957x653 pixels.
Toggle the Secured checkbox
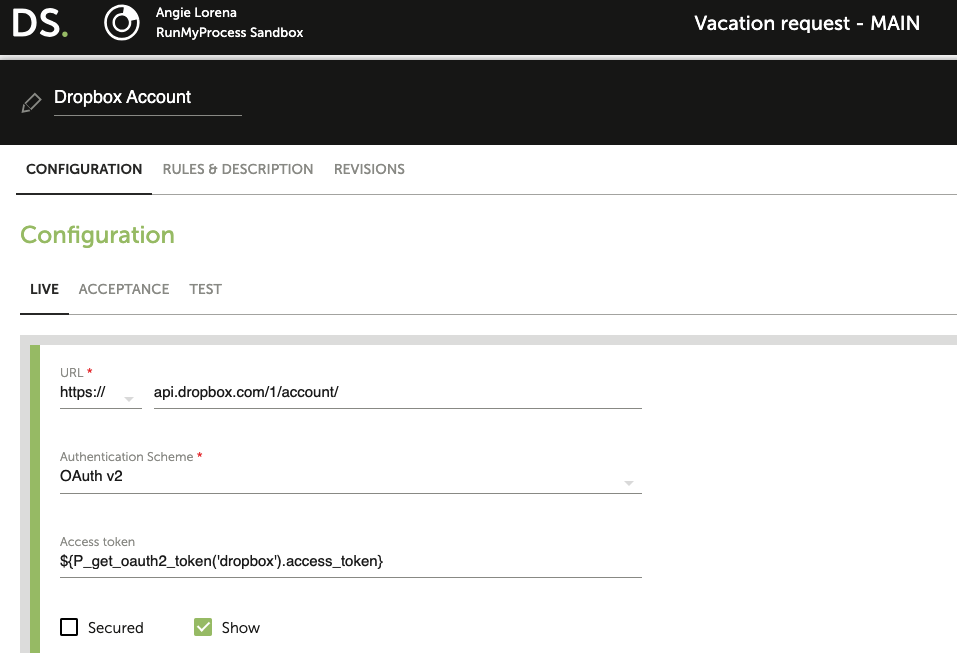click(69, 627)
